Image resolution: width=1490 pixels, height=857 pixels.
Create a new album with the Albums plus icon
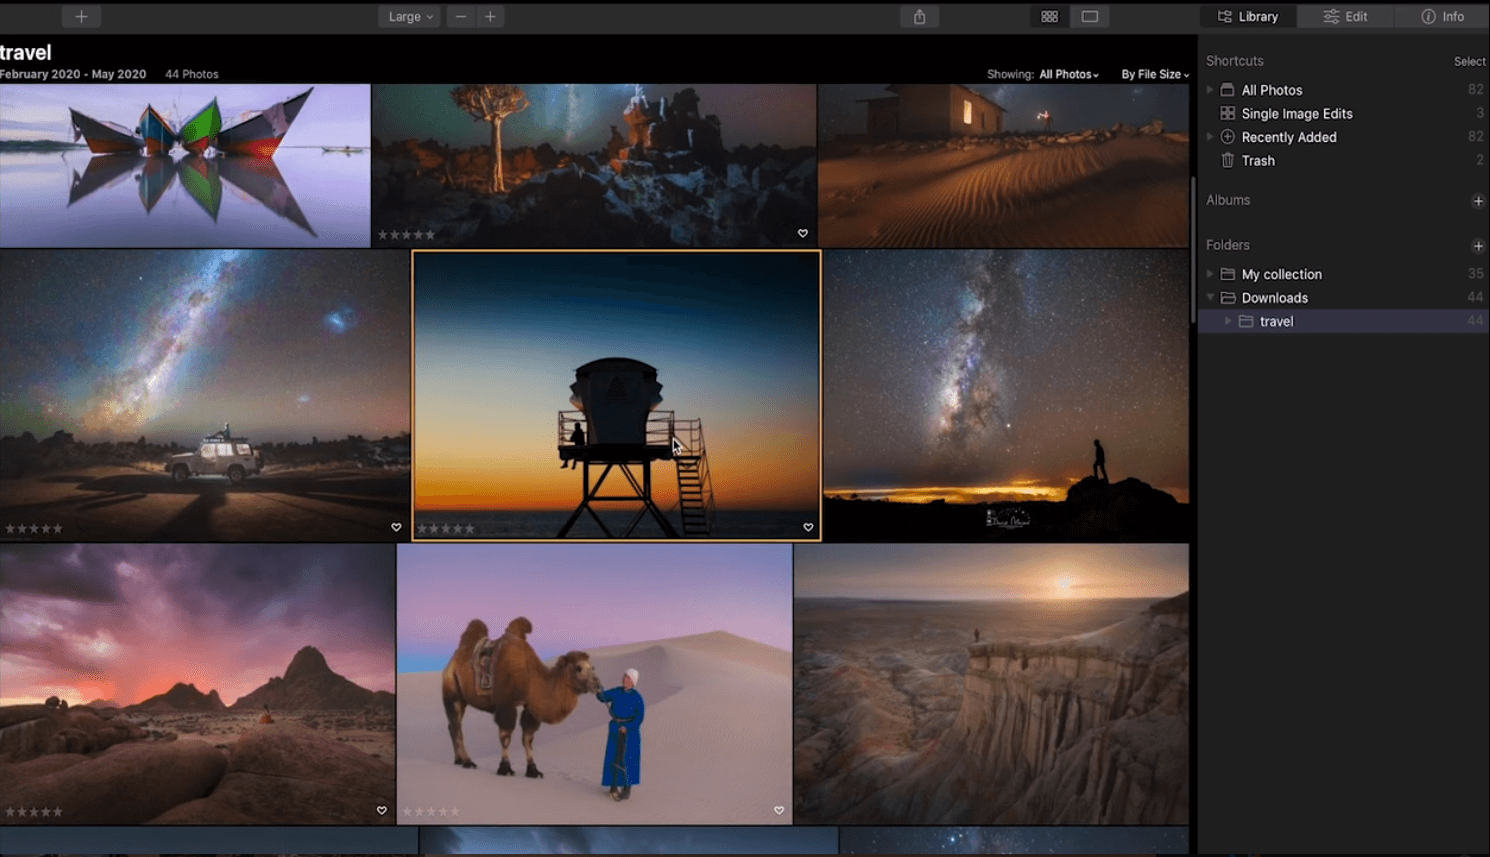coord(1478,200)
